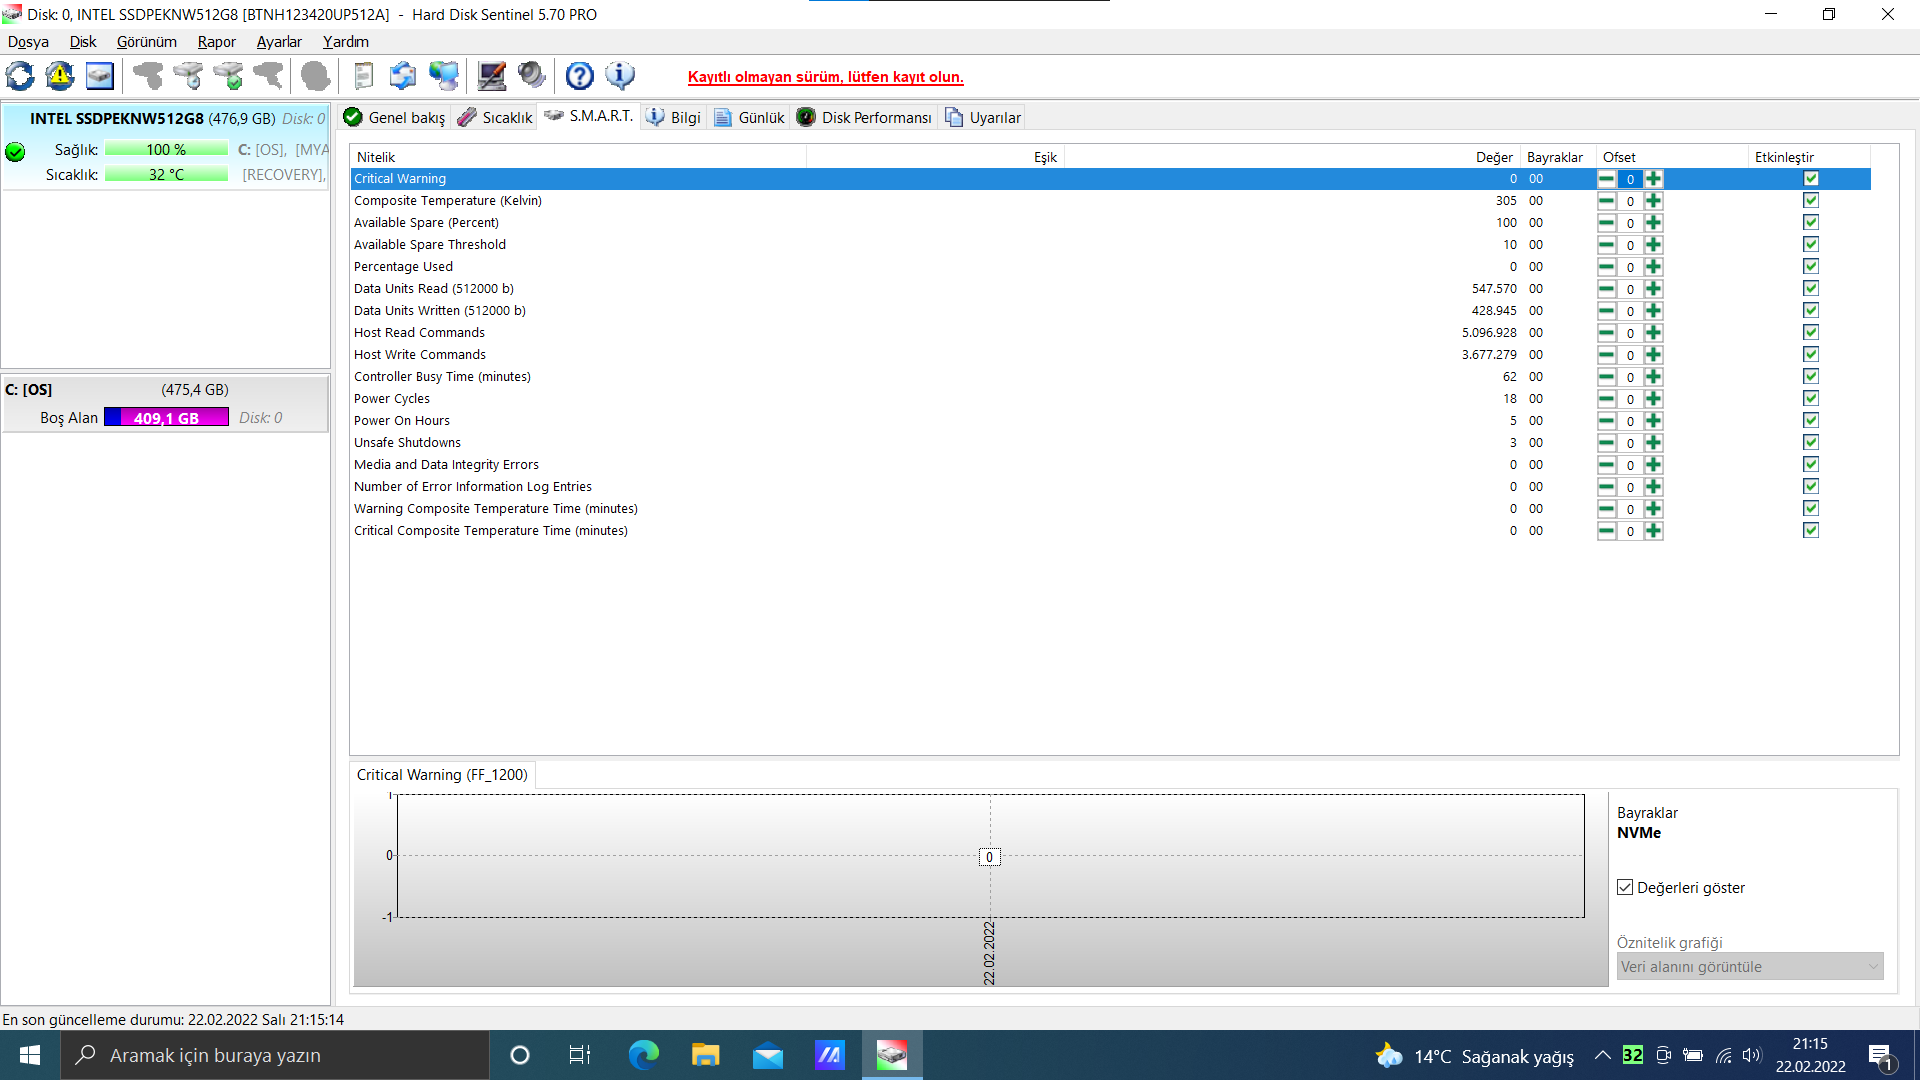Click the tray temperature 32 icon
The image size is (1920, 1080).
(1633, 1055)
